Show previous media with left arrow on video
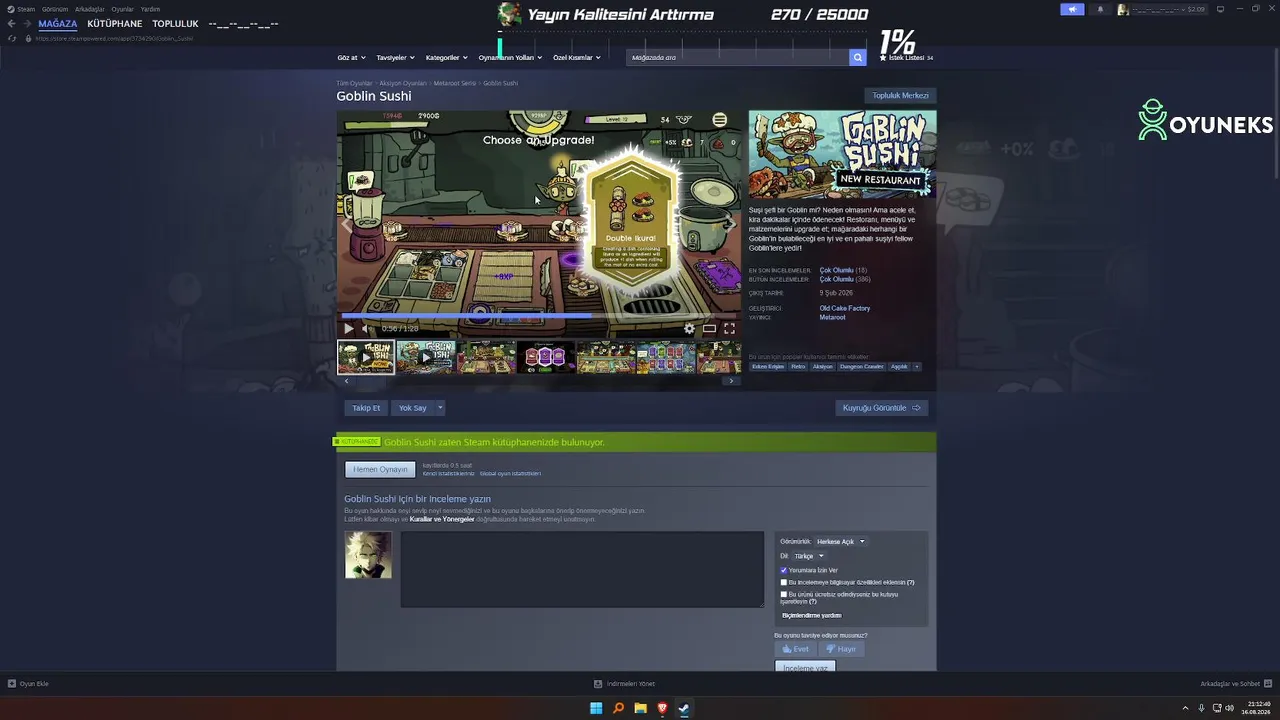The height and width of the screenshot is (720, 1280). 347,224
